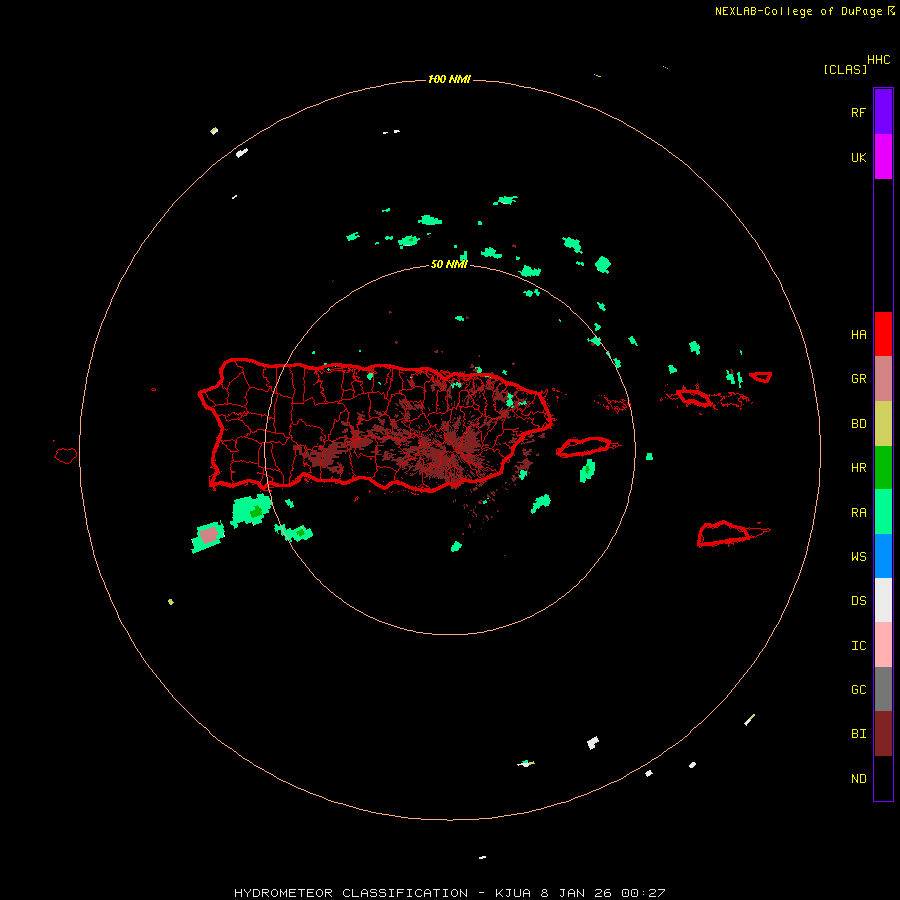Click the white DS legend swatch
Viewport: 900px width, 900px height.
[x=883, y=600]
